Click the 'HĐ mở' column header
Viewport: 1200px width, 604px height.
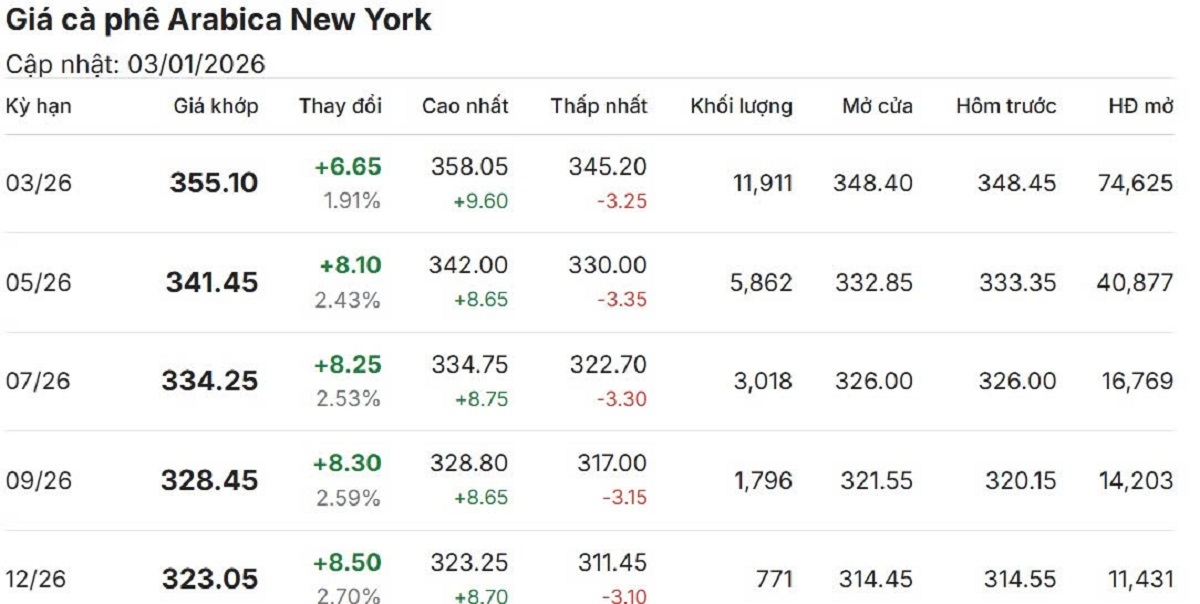click(x=1140, y=106)
